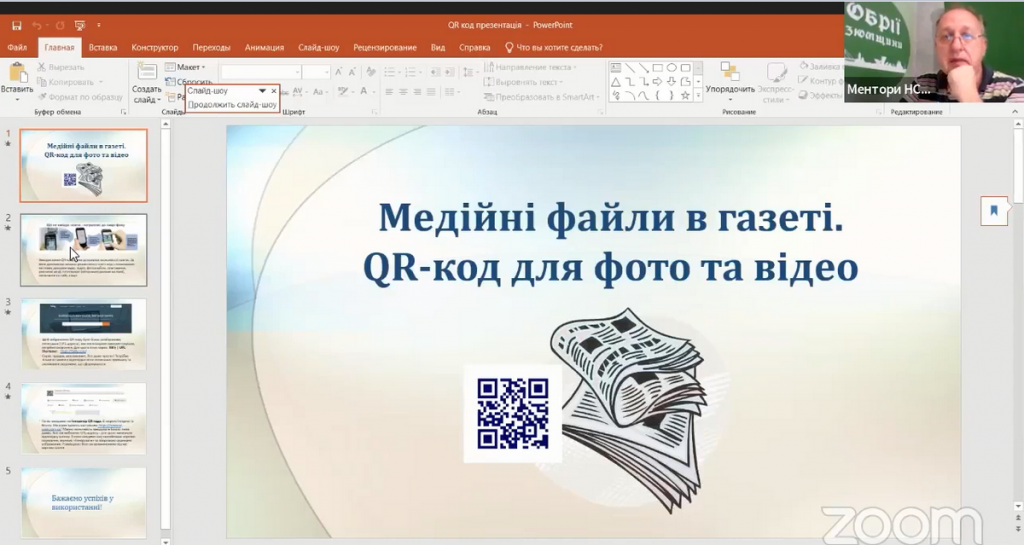Screen dimensions: 1024x545
Task: Center text alignment icon
Action: click(x=403, y=92)
